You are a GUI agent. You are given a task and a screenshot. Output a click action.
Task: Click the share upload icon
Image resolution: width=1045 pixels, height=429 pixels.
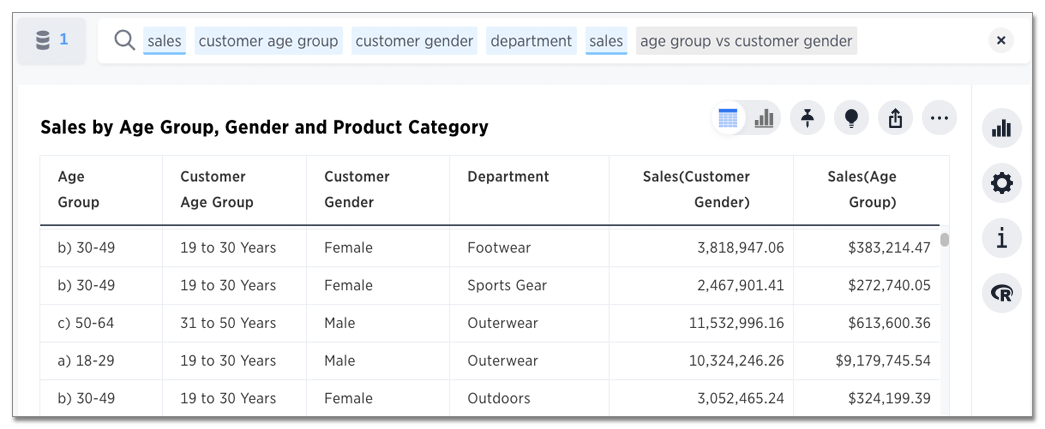pyautogui.click(x=895, y=118)
